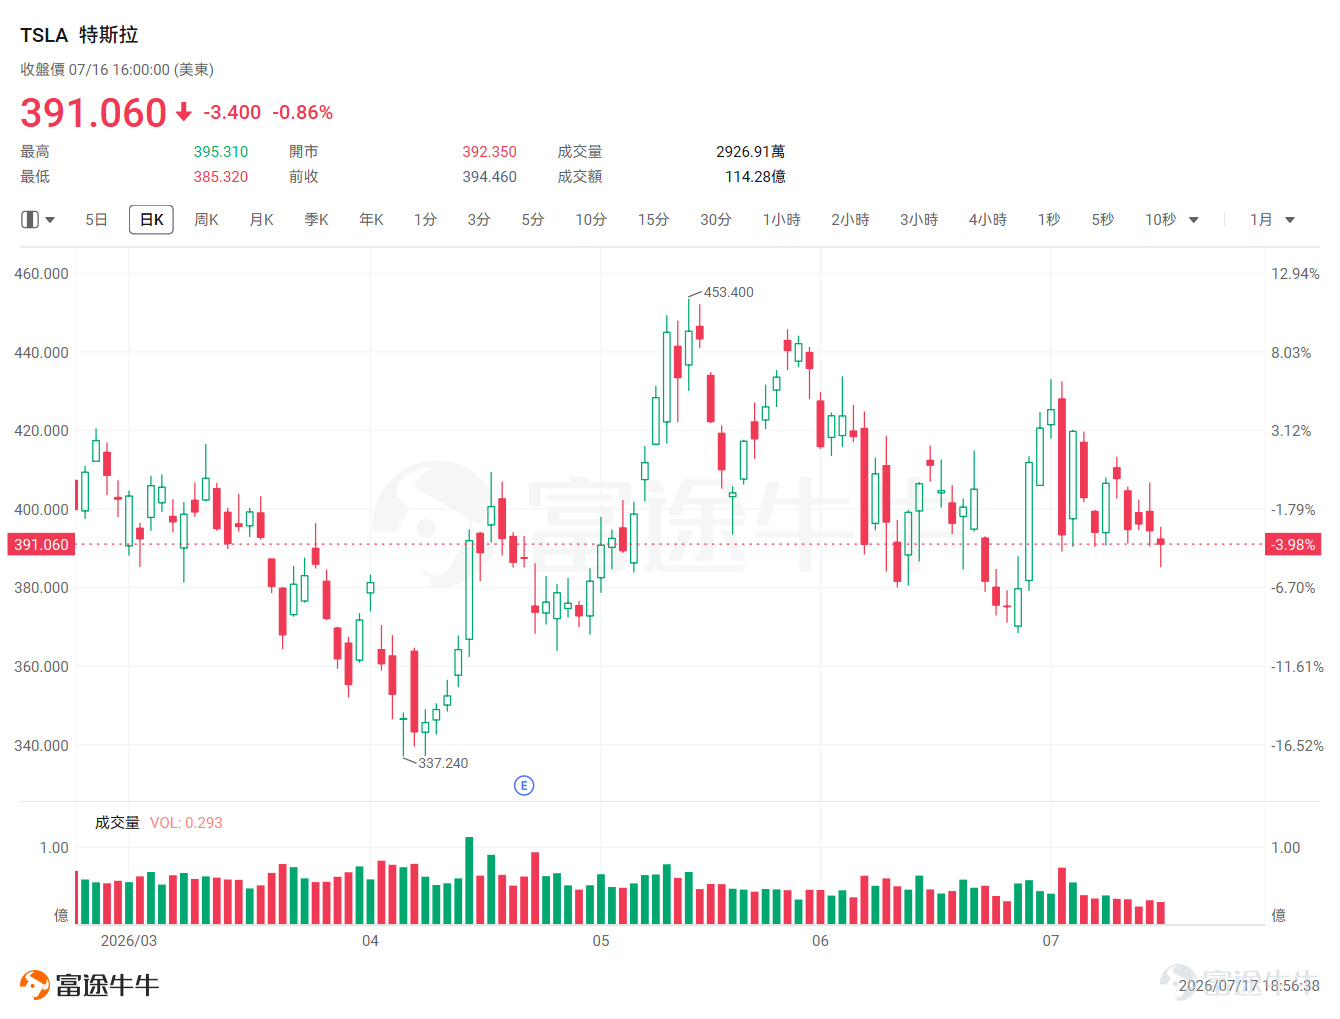Select the 1分 interval
1340x1019 pixels.
pyautogui.click(x=425, y=219)
